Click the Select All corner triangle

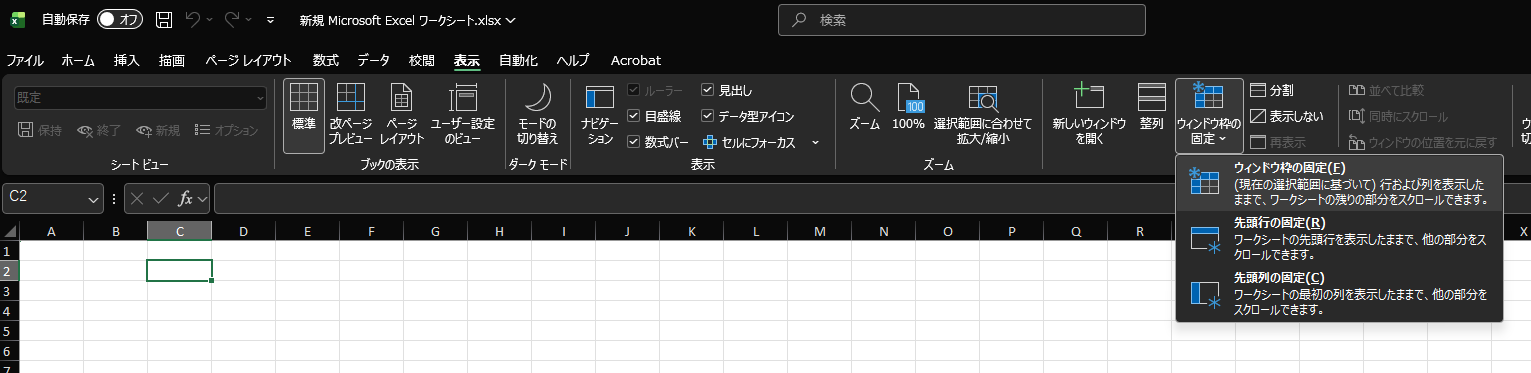tap(9, 232)
